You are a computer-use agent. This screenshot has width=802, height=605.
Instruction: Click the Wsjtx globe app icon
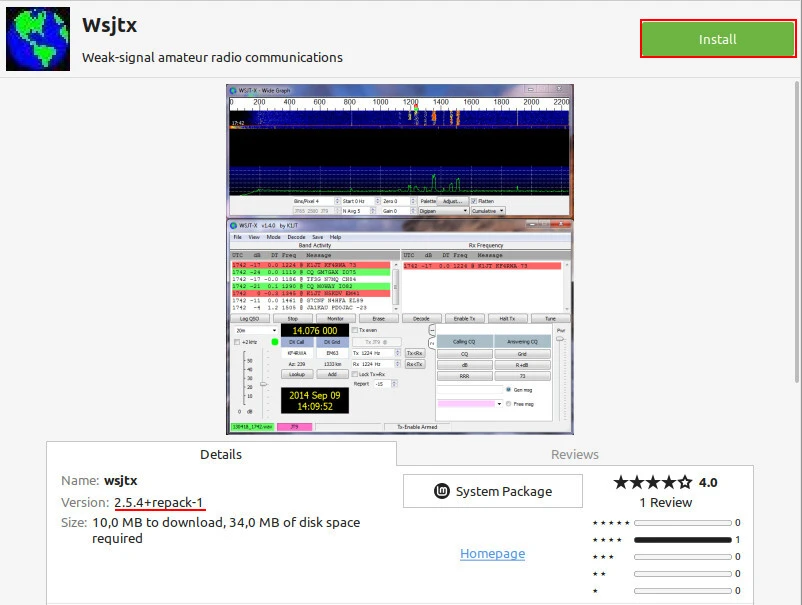(38, 39)
